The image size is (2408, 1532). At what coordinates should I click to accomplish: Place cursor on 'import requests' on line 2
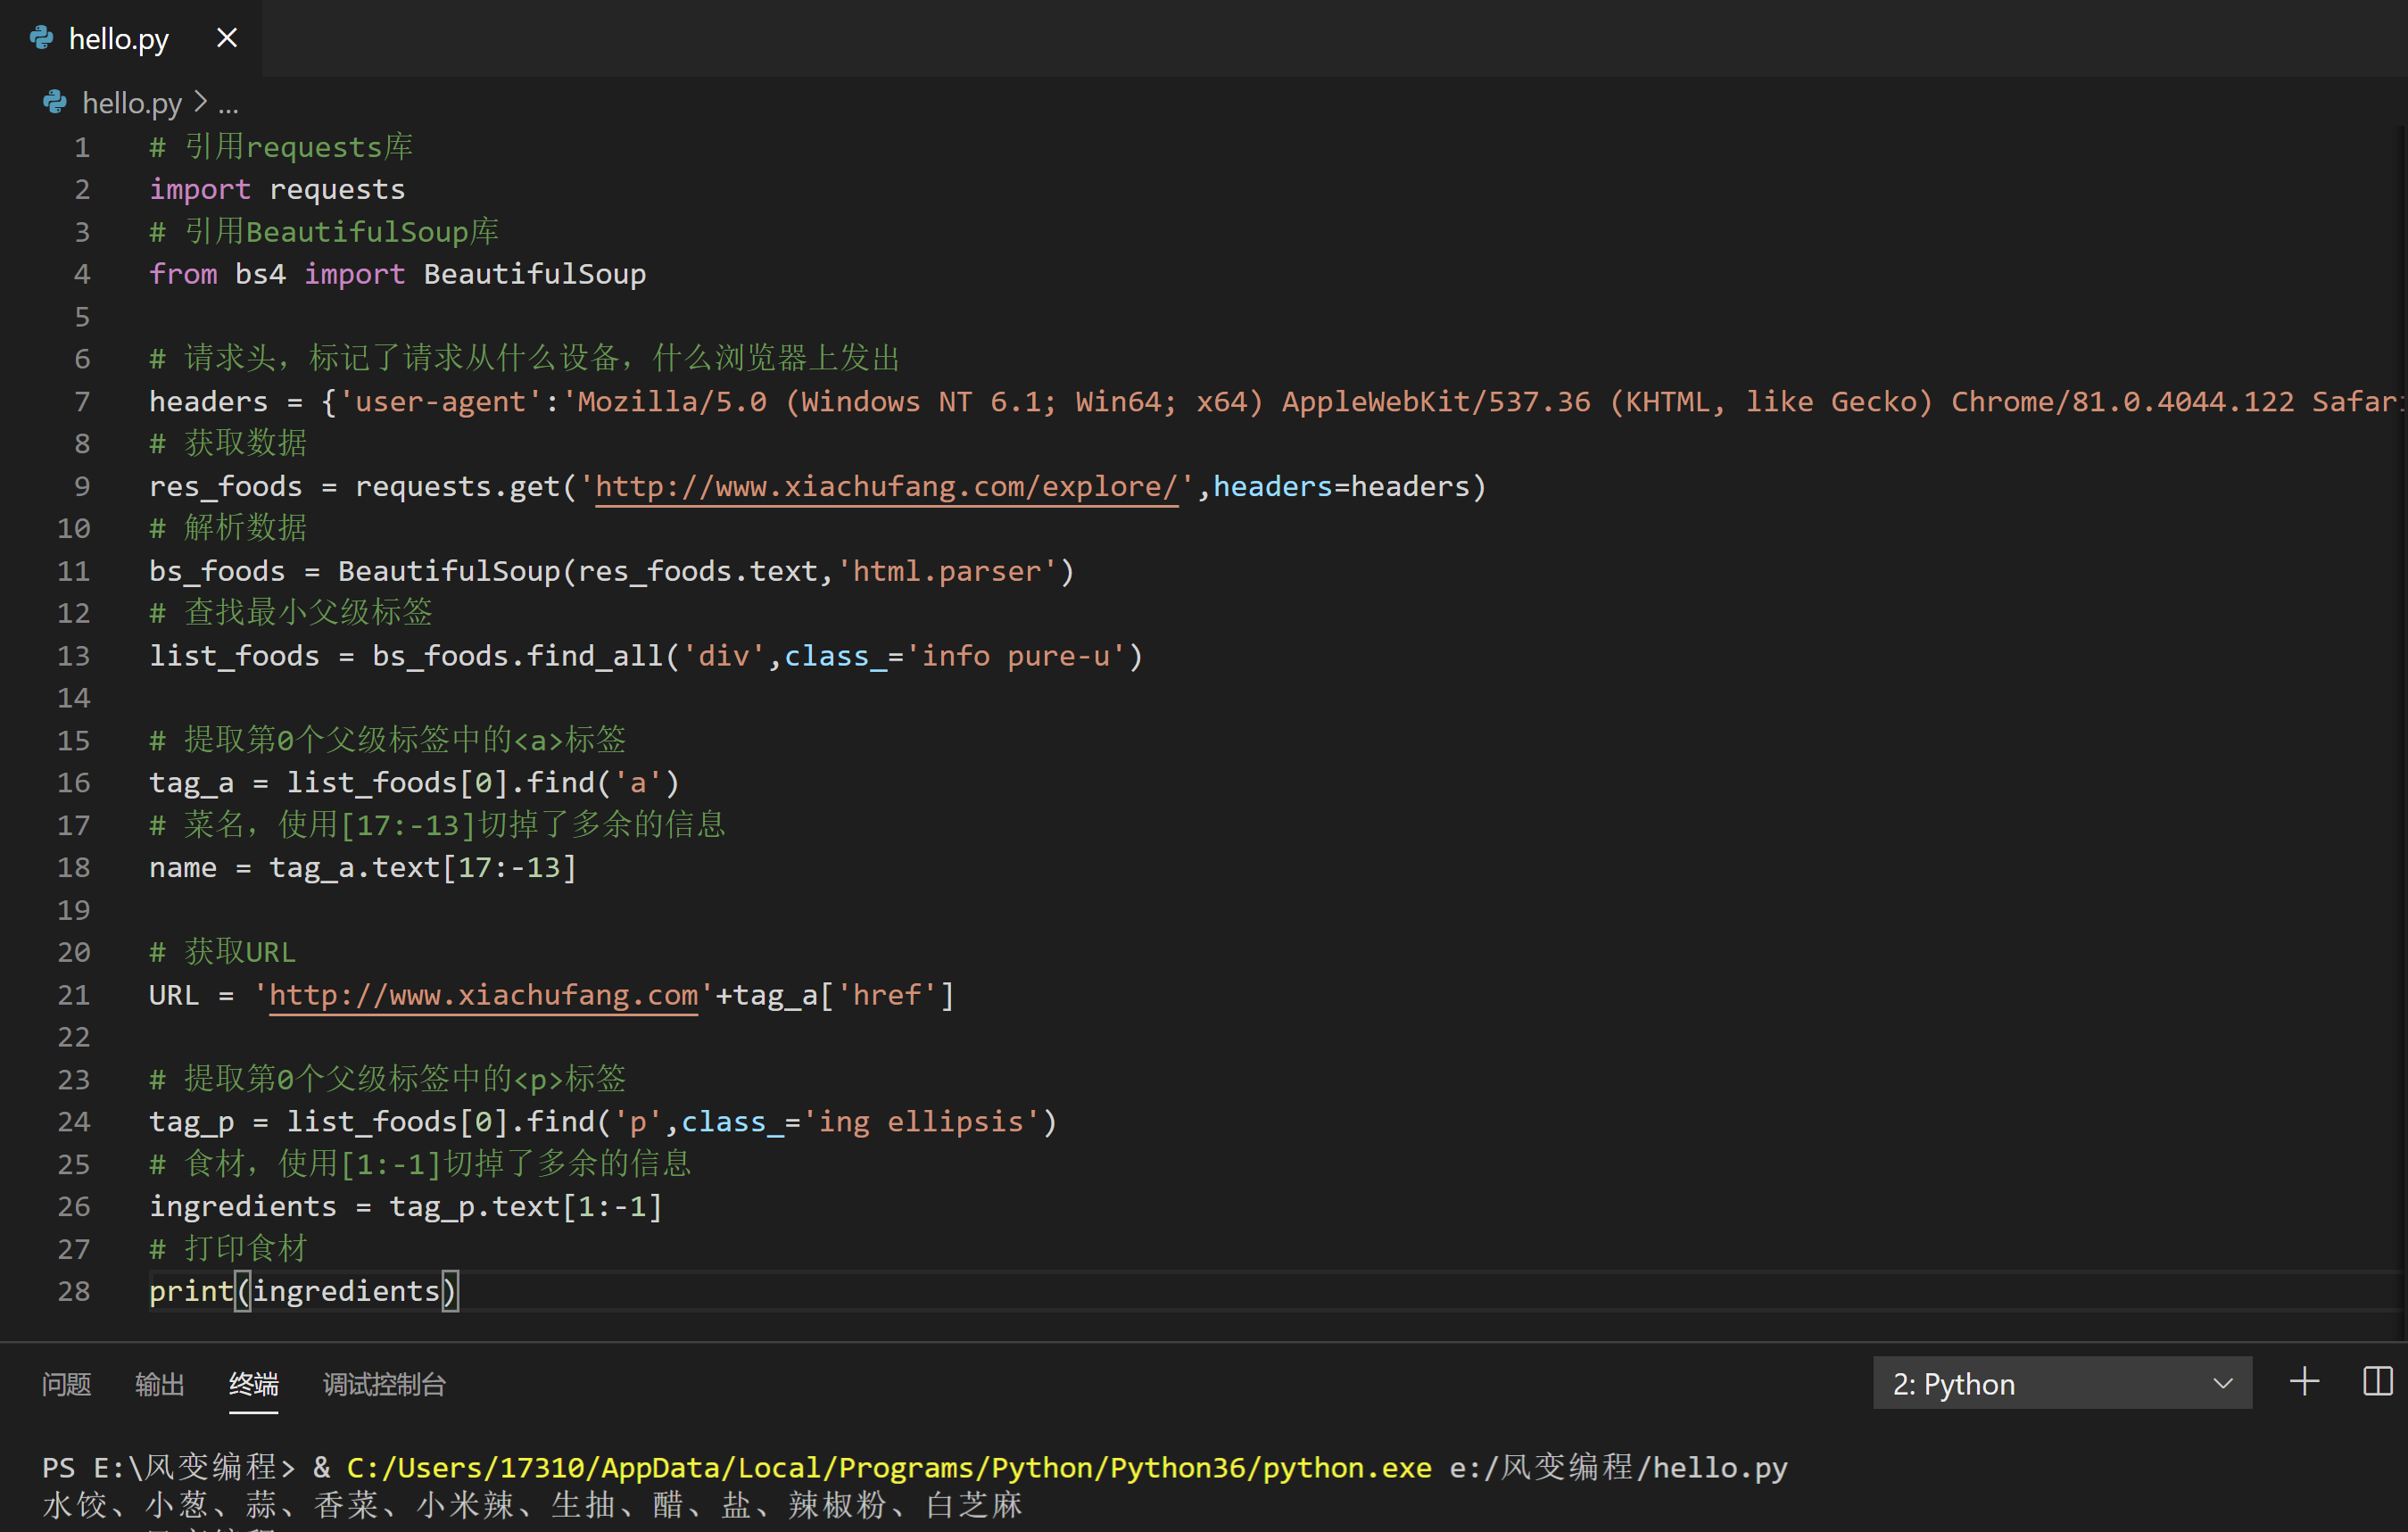(x=277, y=190)
